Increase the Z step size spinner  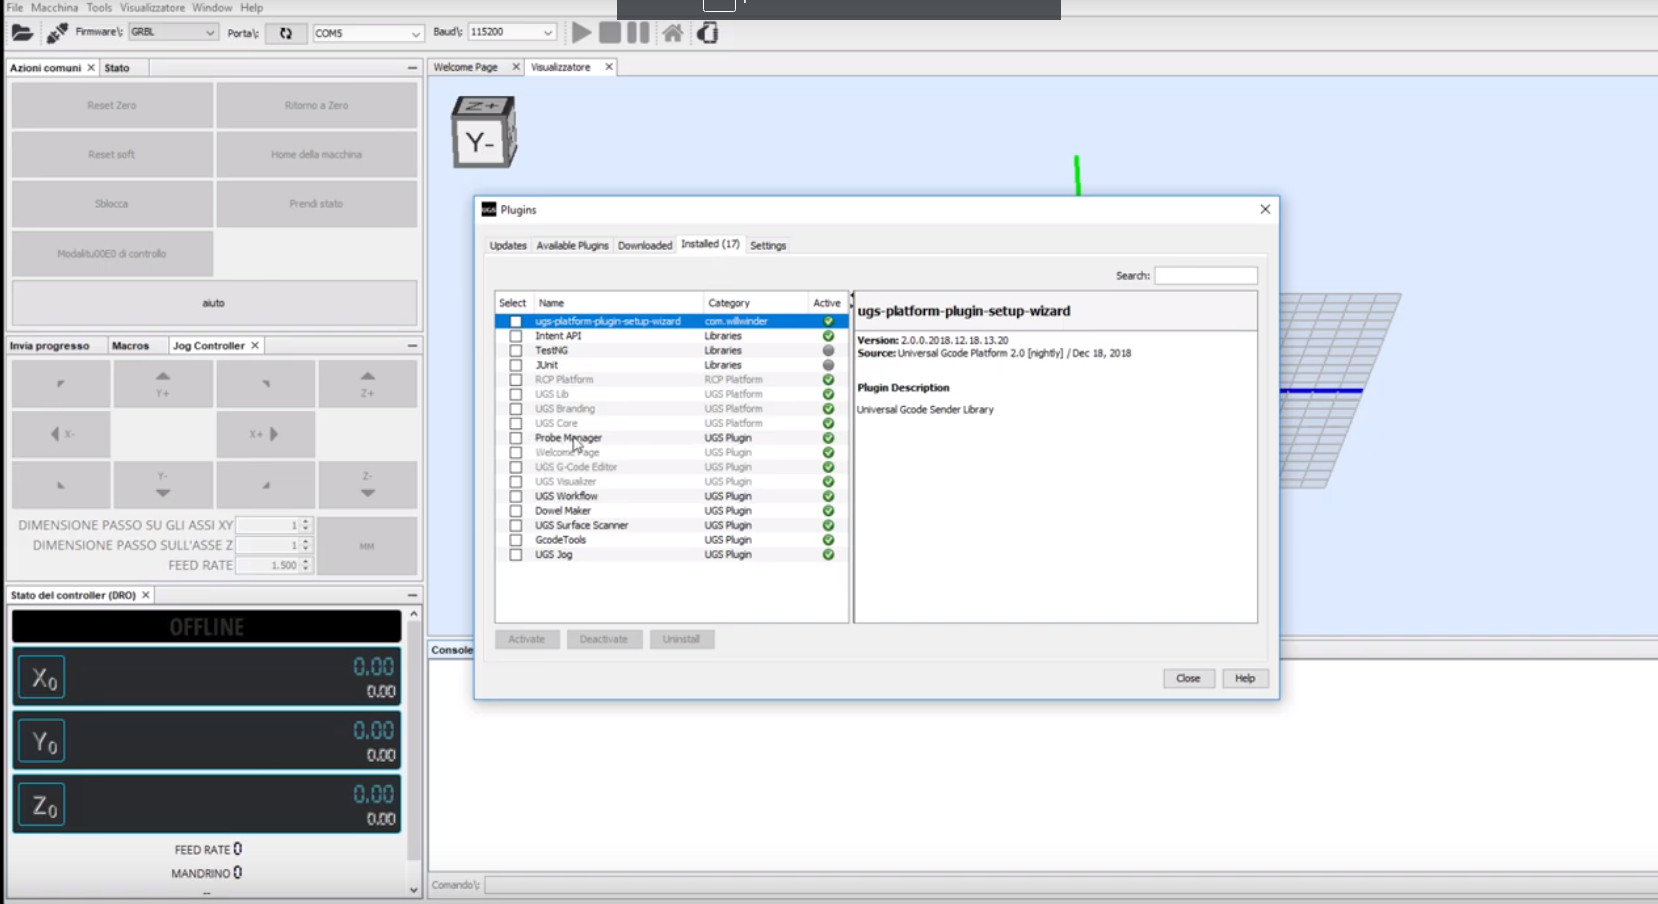pyautogui.click(x=306, y=541)
